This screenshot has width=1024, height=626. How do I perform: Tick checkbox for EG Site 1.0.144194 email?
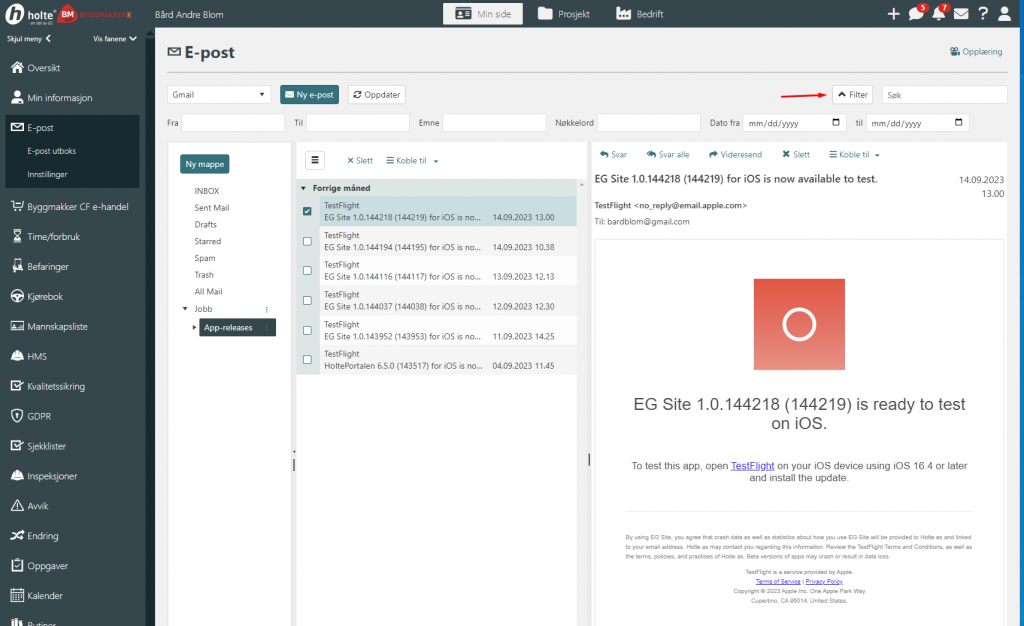[307, 241]
